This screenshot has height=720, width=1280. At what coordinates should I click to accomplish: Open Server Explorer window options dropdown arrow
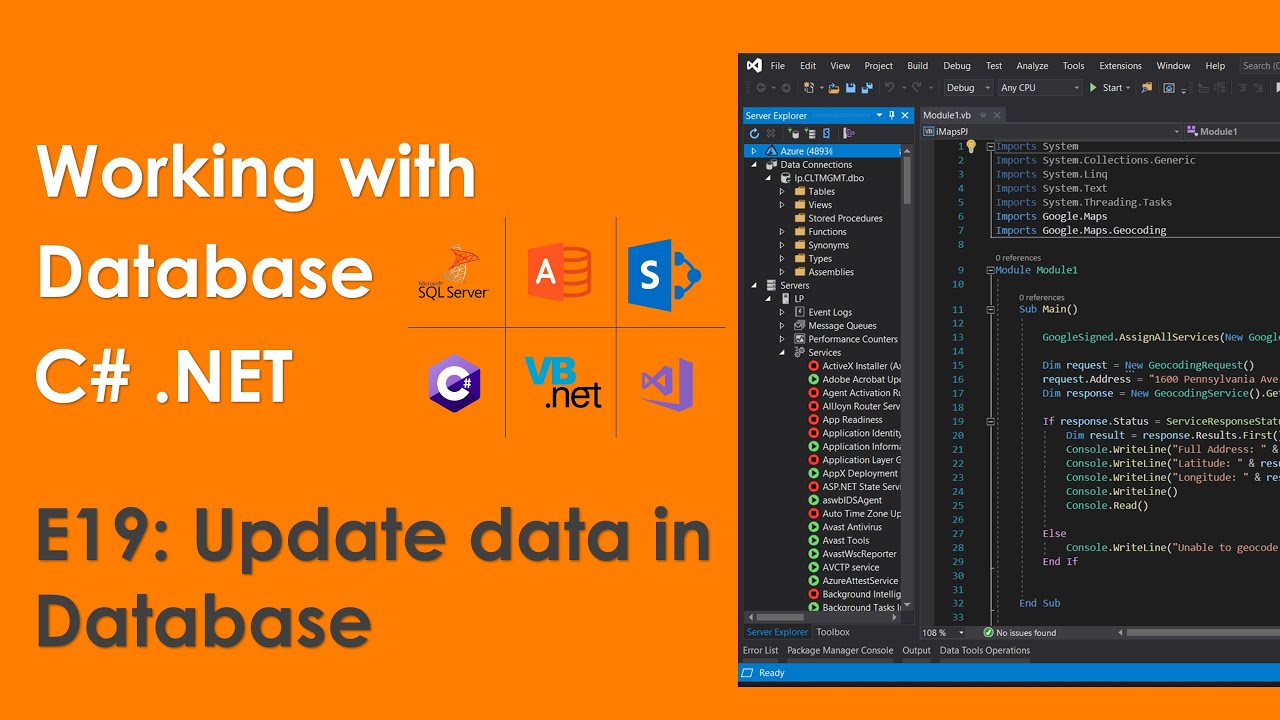[879, 116]
